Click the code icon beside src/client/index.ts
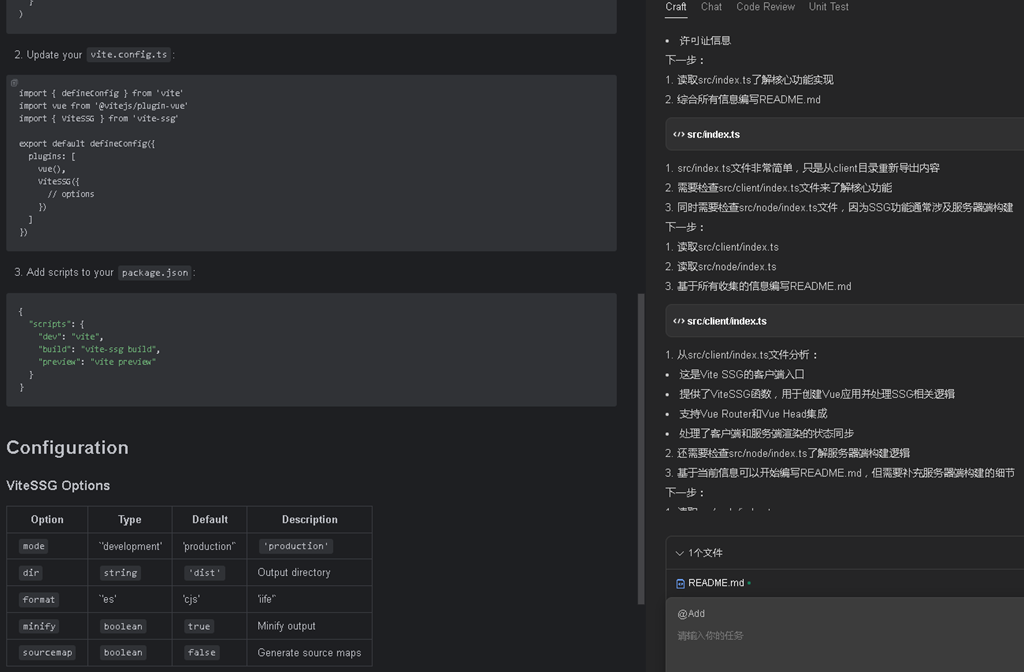This screenshot has width=1024, height=672. pyautogui.click(x=679, y=321)
